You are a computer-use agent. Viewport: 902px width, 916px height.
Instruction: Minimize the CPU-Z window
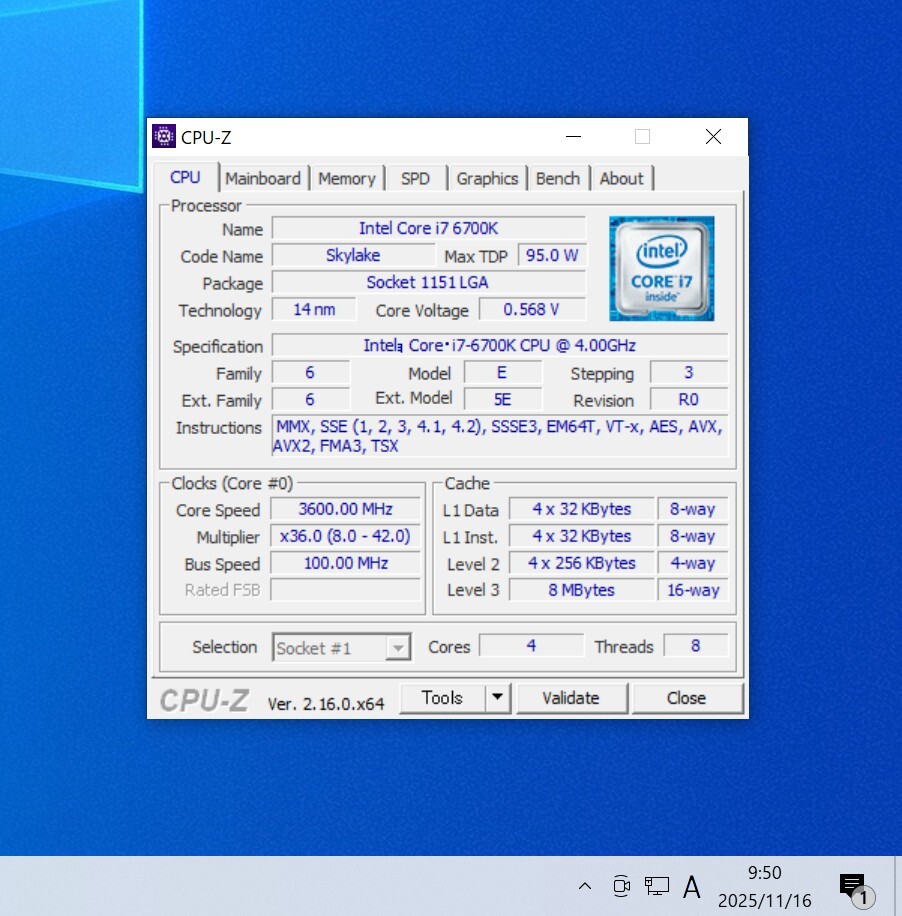tap(573, 137)
